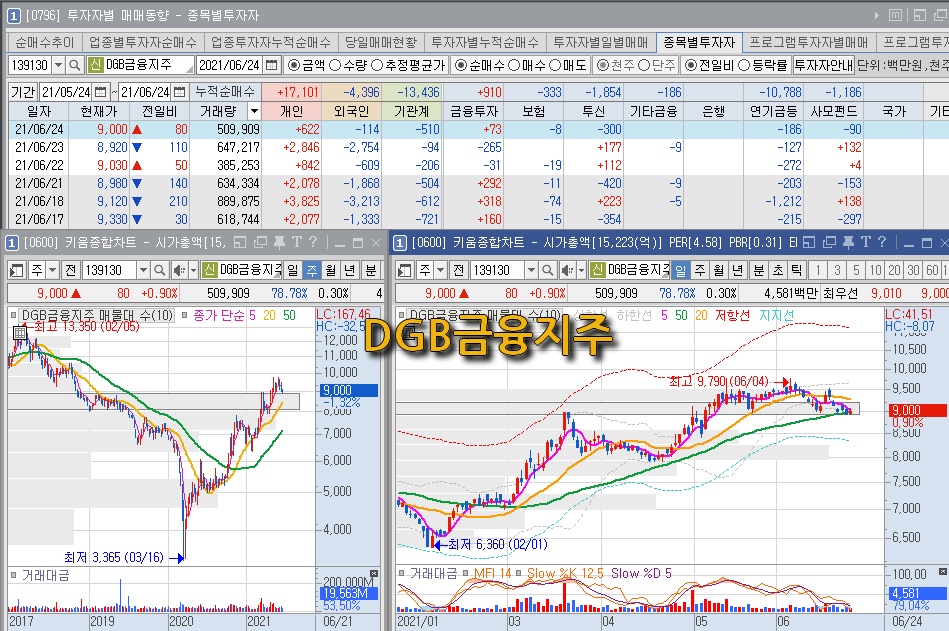
Task: Select 전일비 radio option
Action: click(691, 65)
